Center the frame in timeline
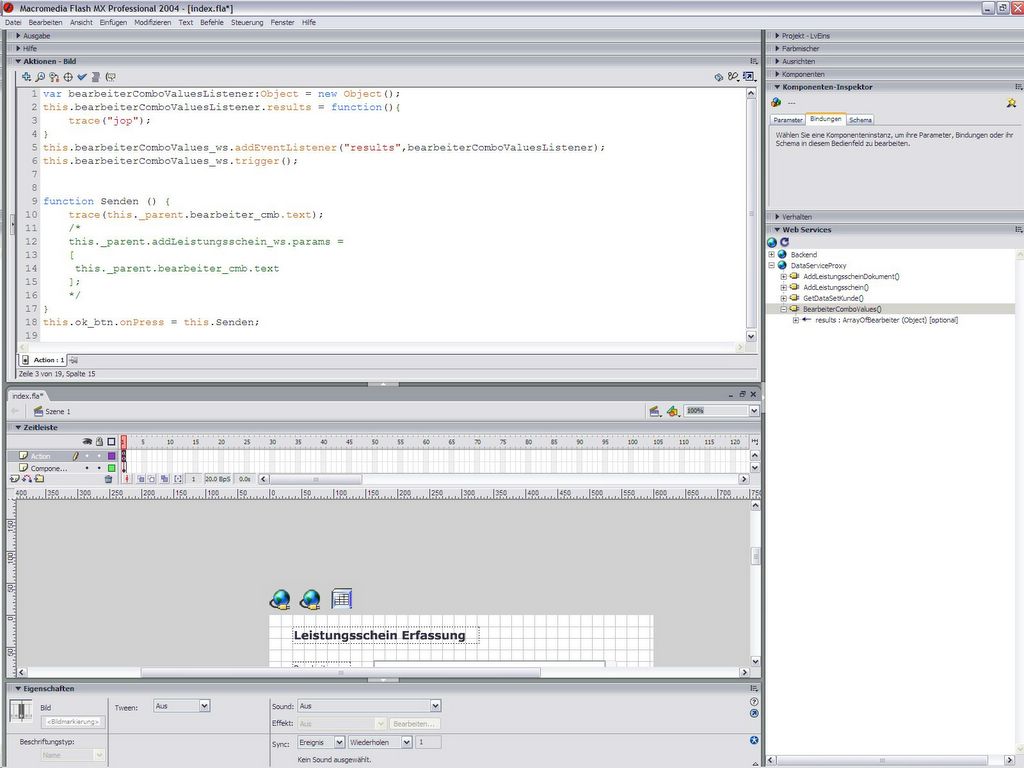Viewport: 1024px width, 768px height. [x=127, y=479]
